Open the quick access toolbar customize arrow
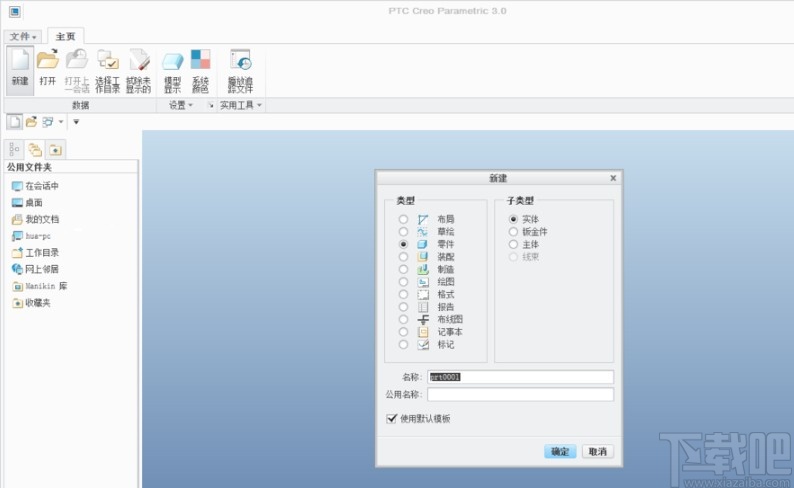 tap(76, 121)
